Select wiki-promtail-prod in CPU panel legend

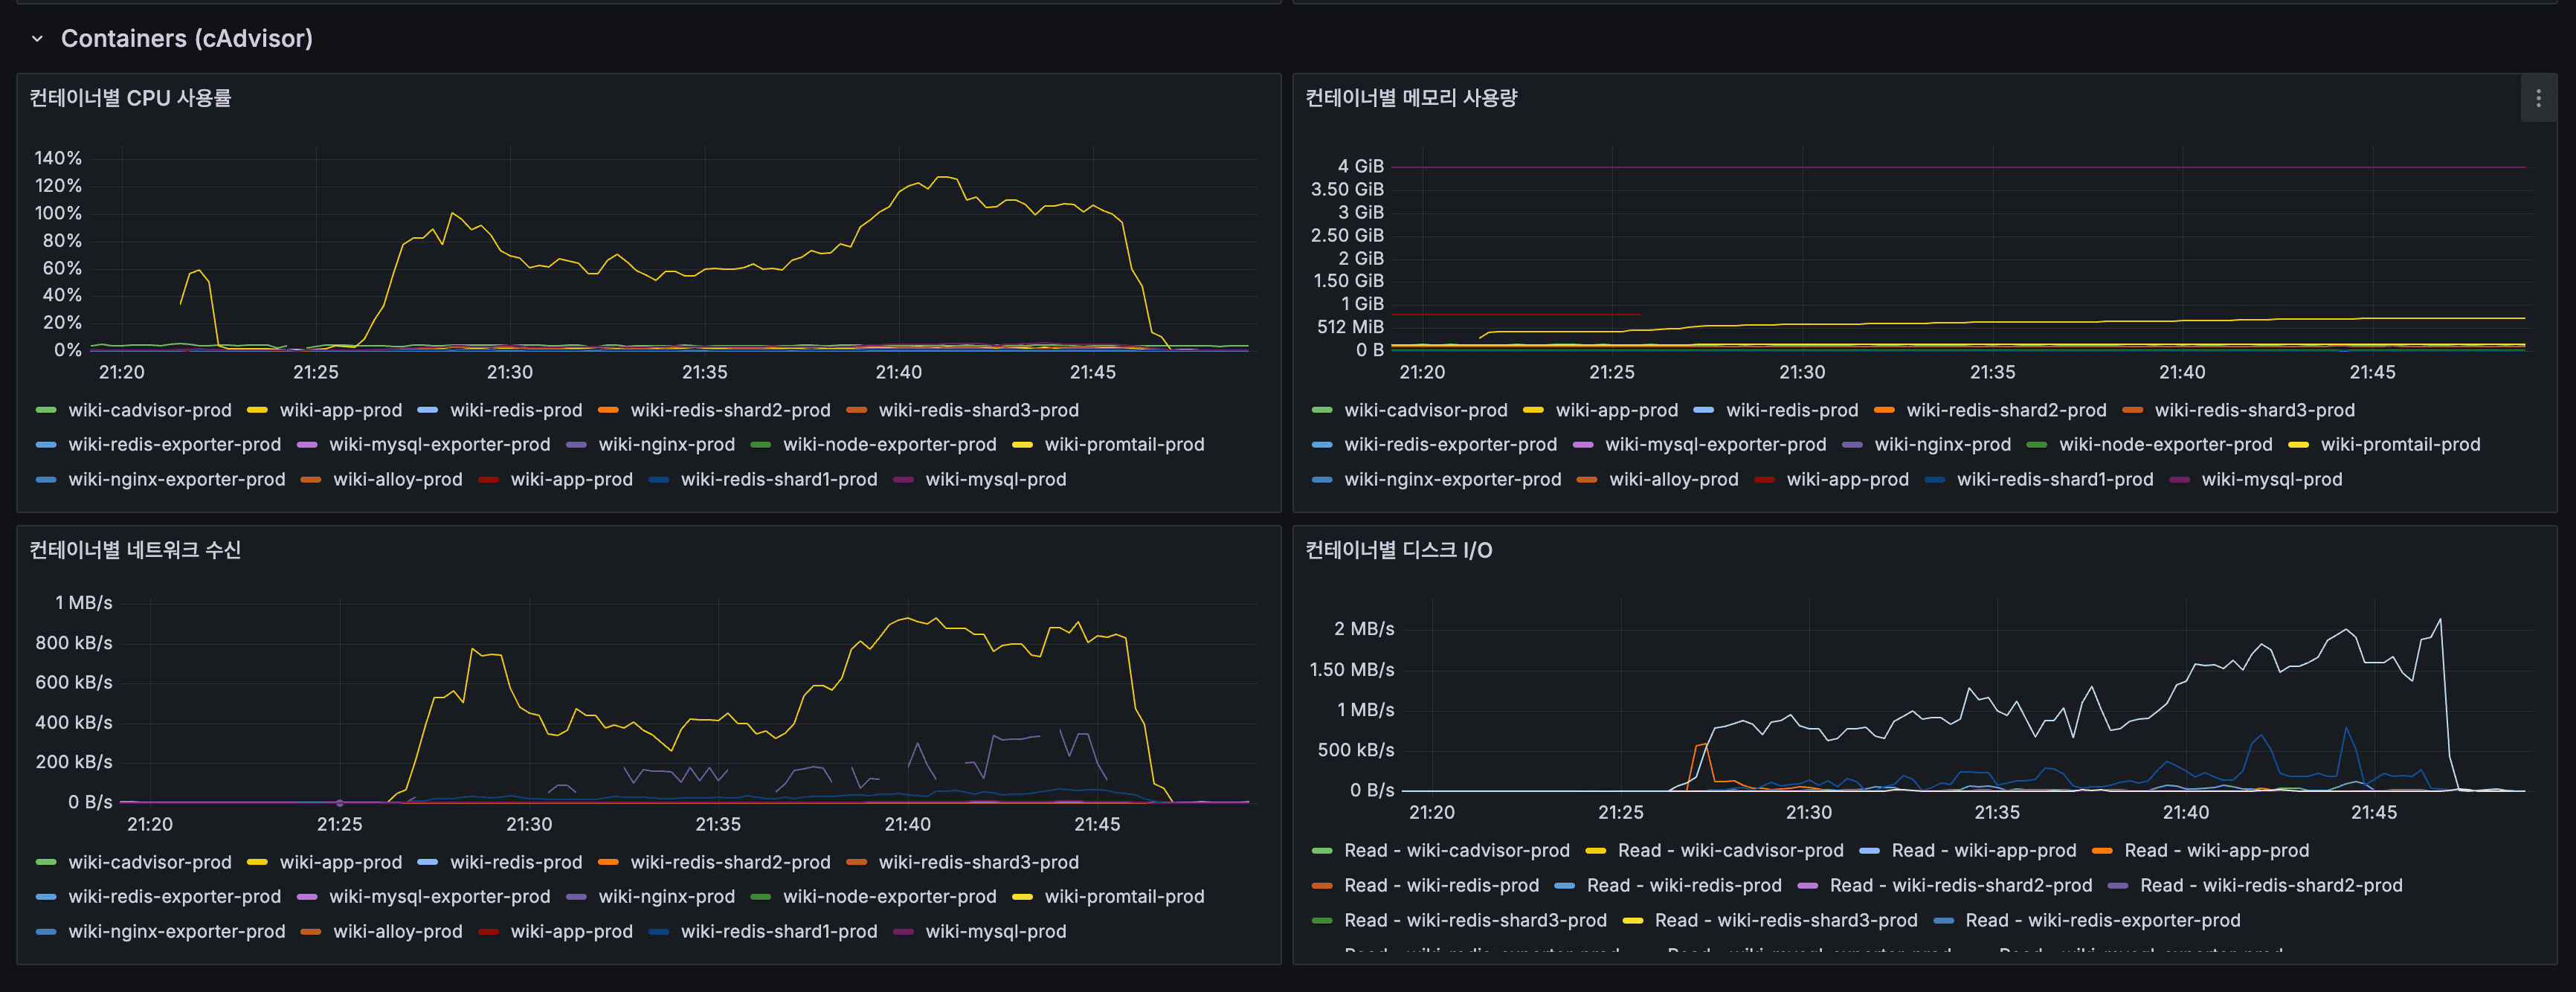pyautogui.click(x=1124, y=445)
